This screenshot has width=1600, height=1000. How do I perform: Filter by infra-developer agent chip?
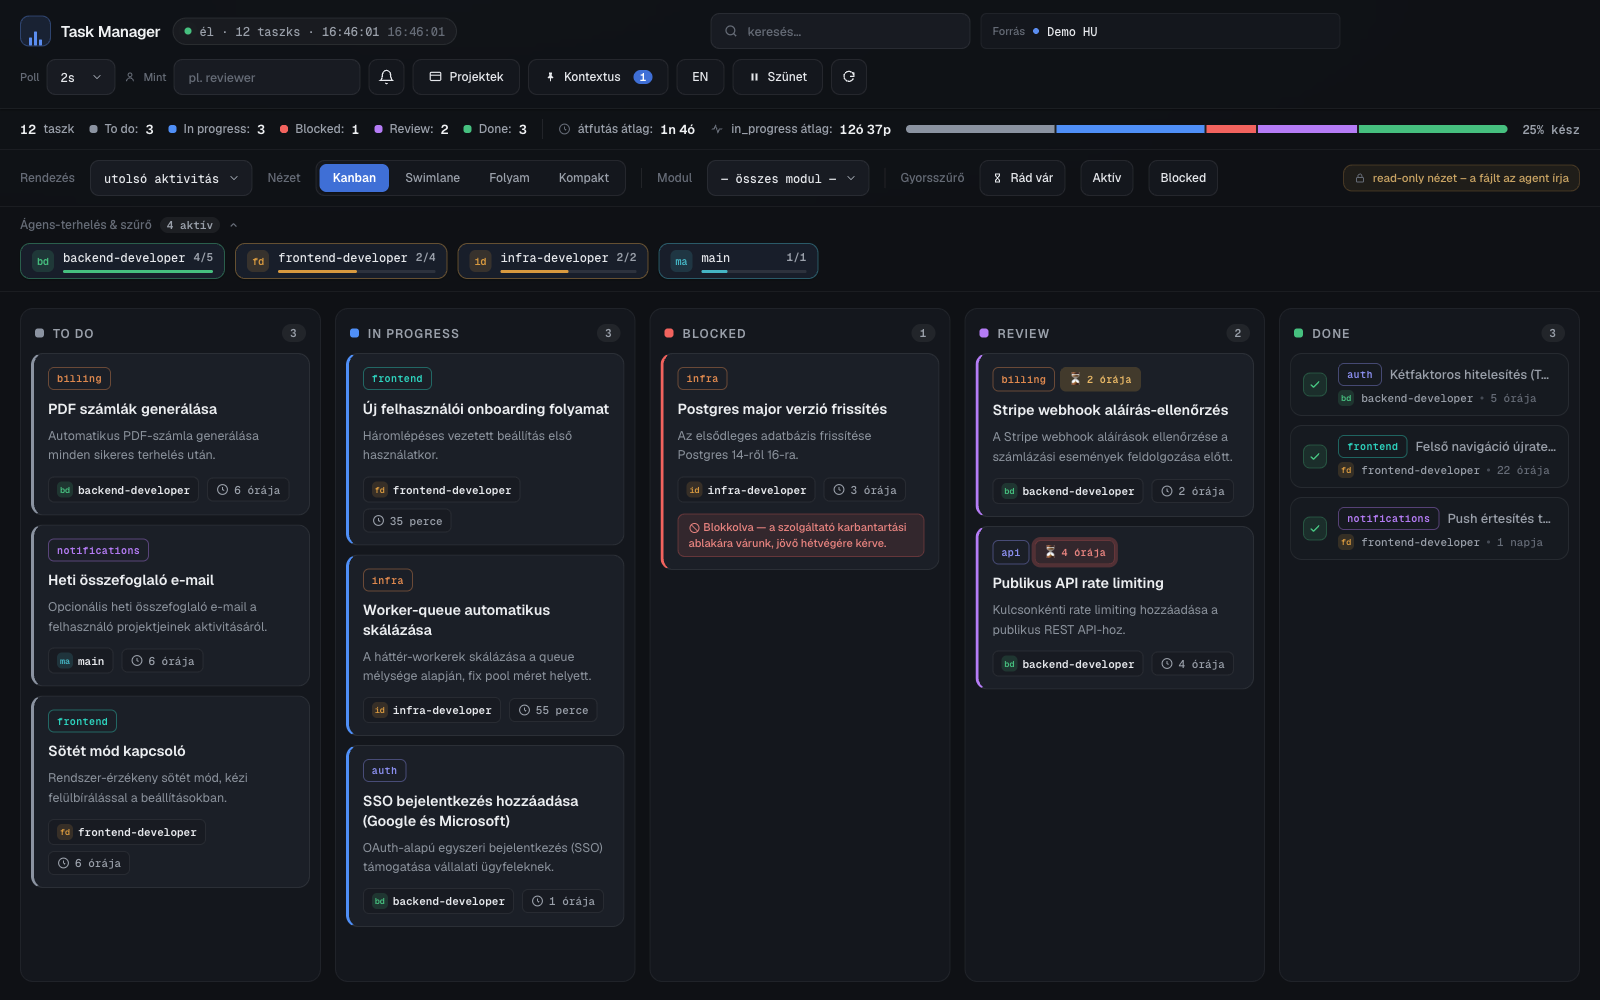(553, 260)
